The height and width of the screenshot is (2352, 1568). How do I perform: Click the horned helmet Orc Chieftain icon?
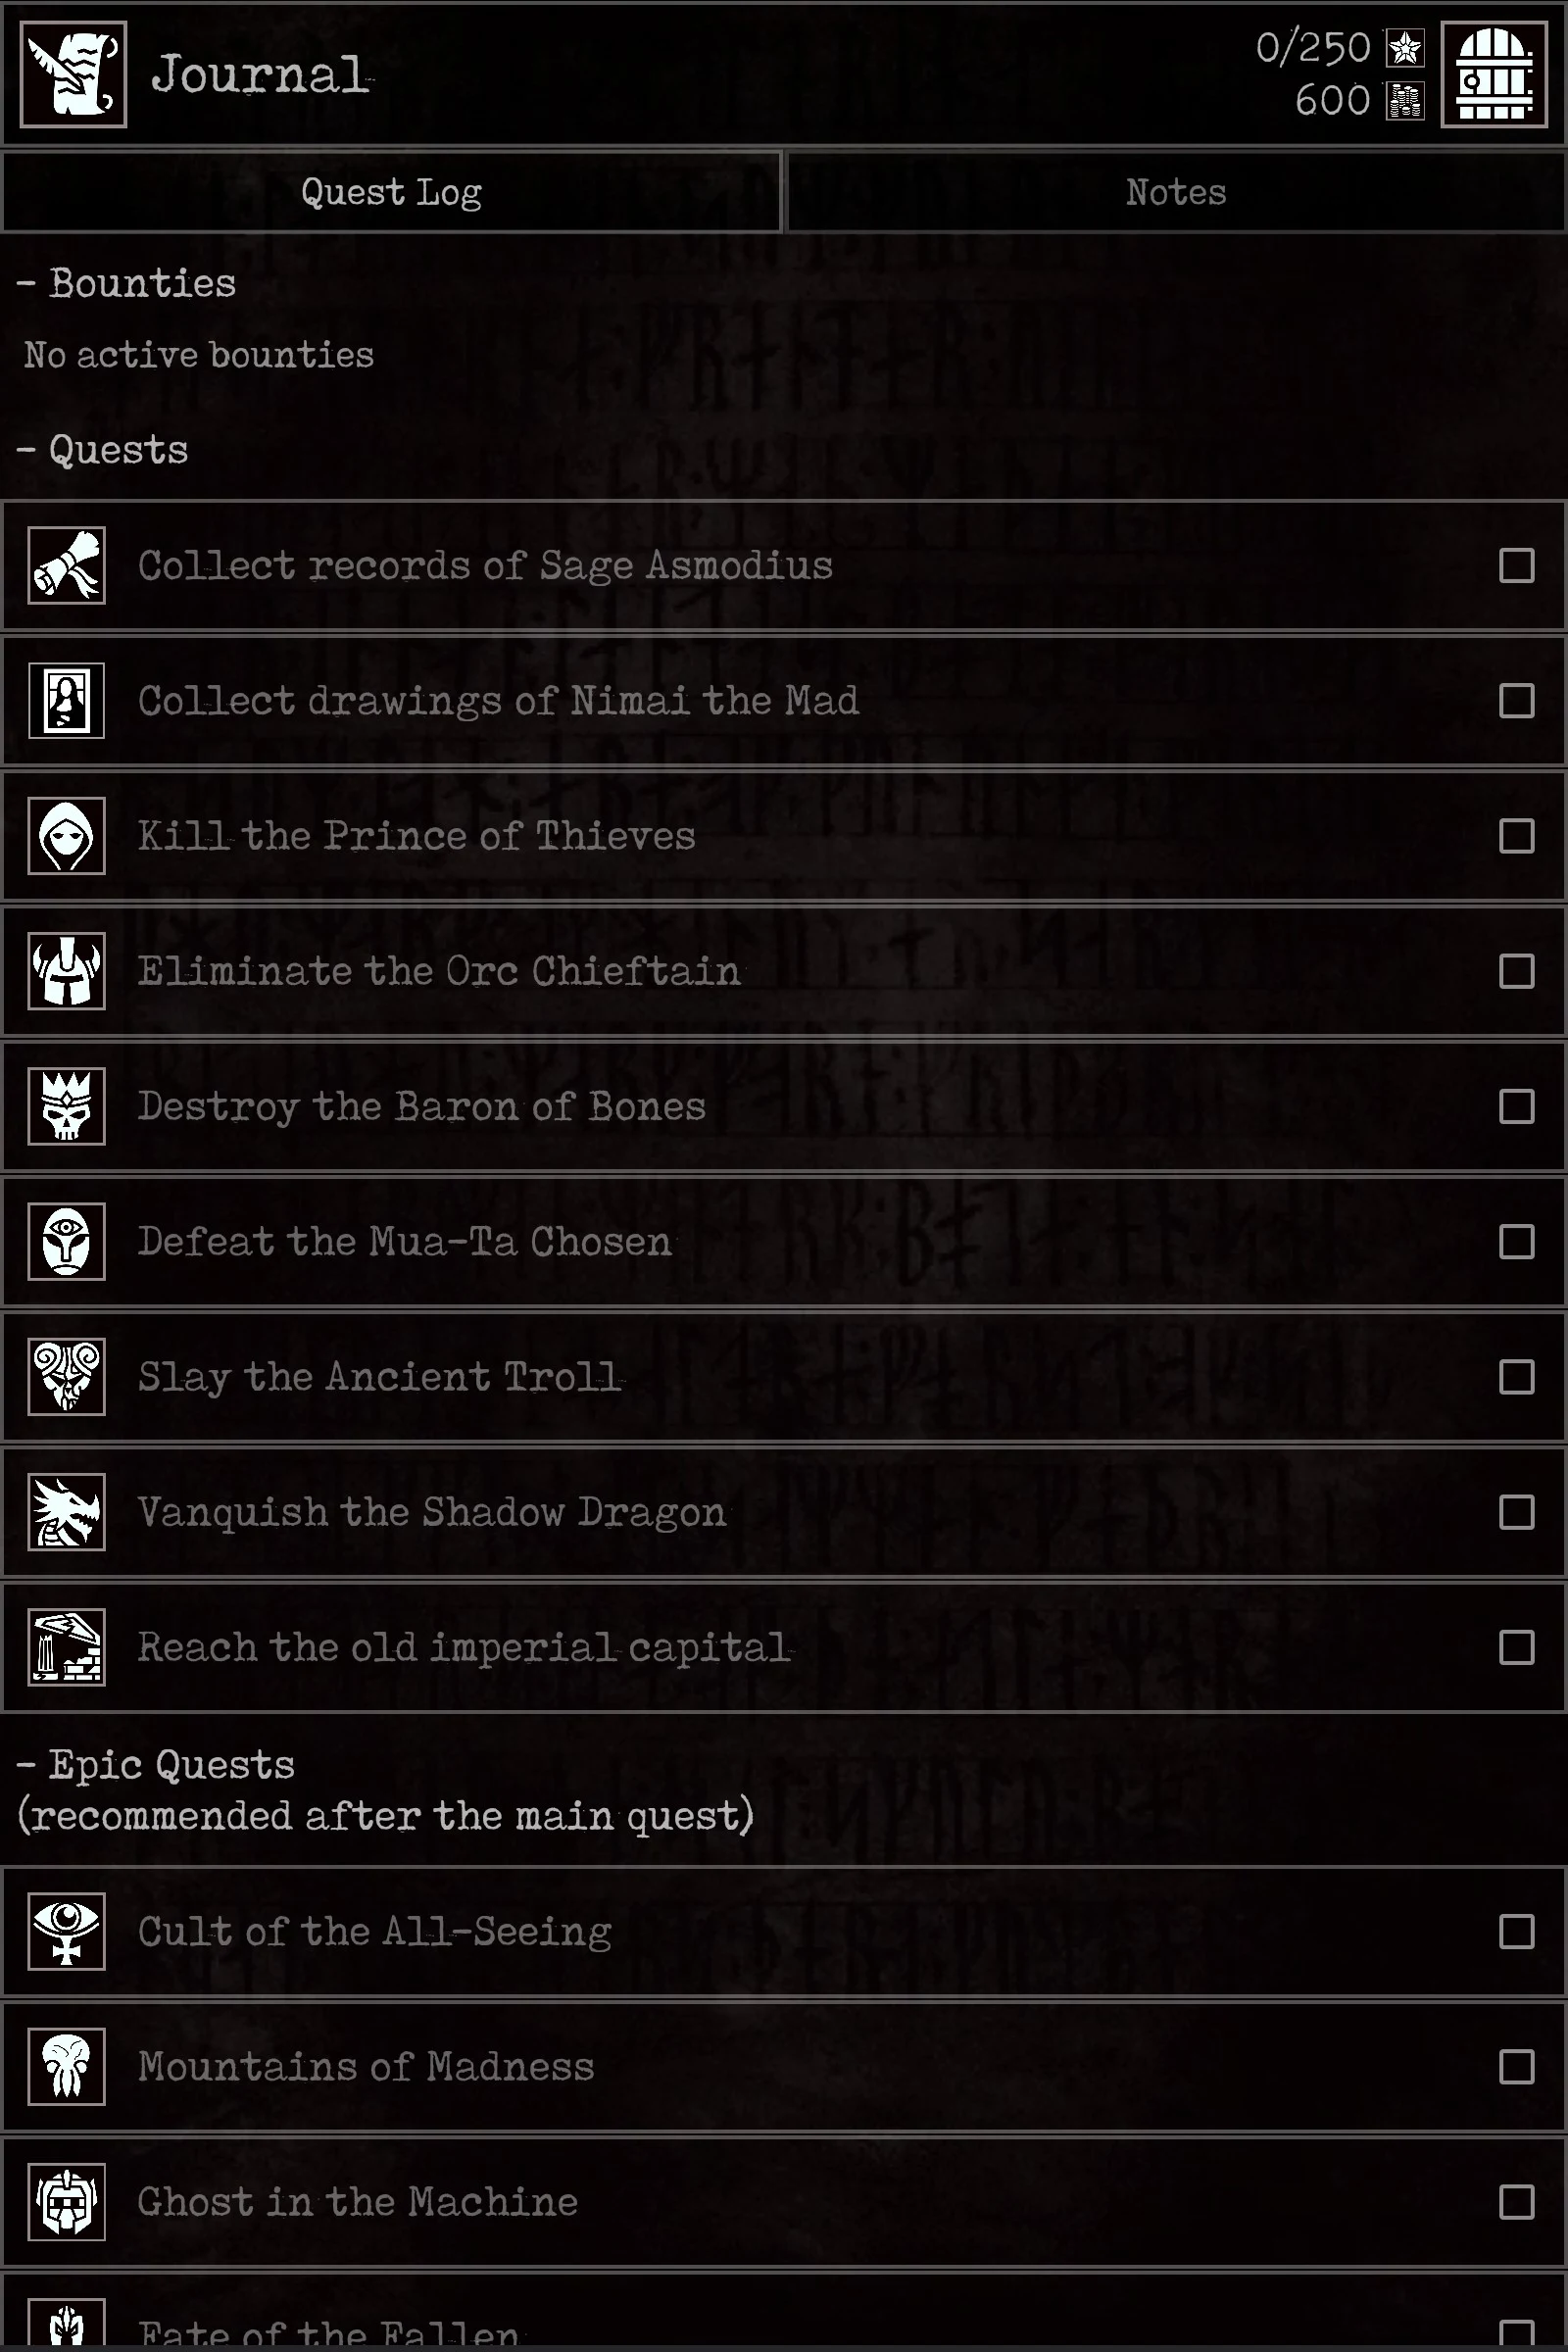pyautogui.click(x=67, y=971)
